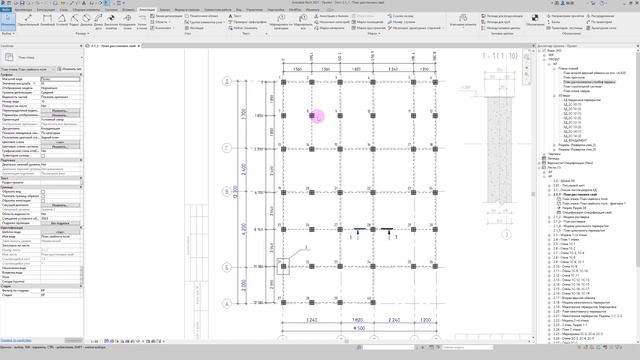Image resolution: width=640 pixels, height=360 pixels.
Task: Click Edit button for View Range (Секущий диапазон)
Action: [x=60, y=205]
